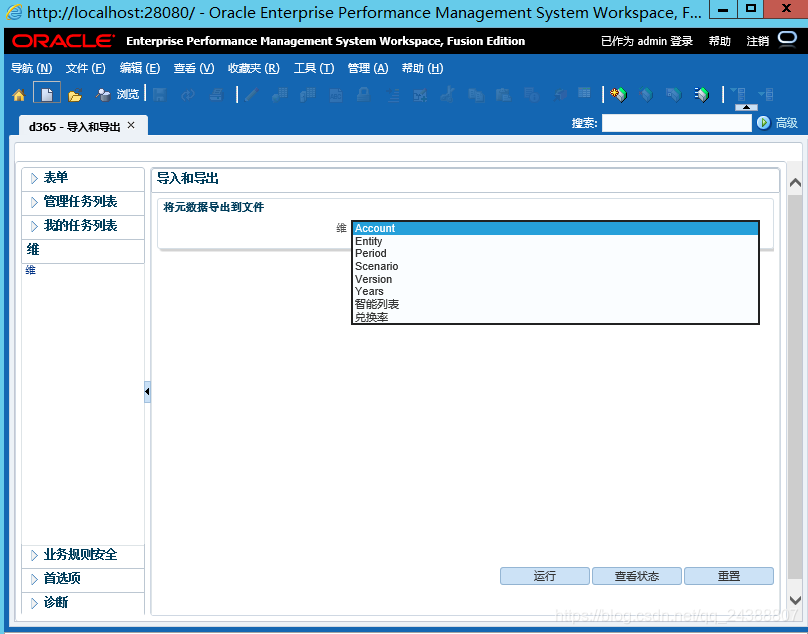Maximize the browser window
Image resolution: width=808 pixels, height=634 pixels.
click(750, 9)
